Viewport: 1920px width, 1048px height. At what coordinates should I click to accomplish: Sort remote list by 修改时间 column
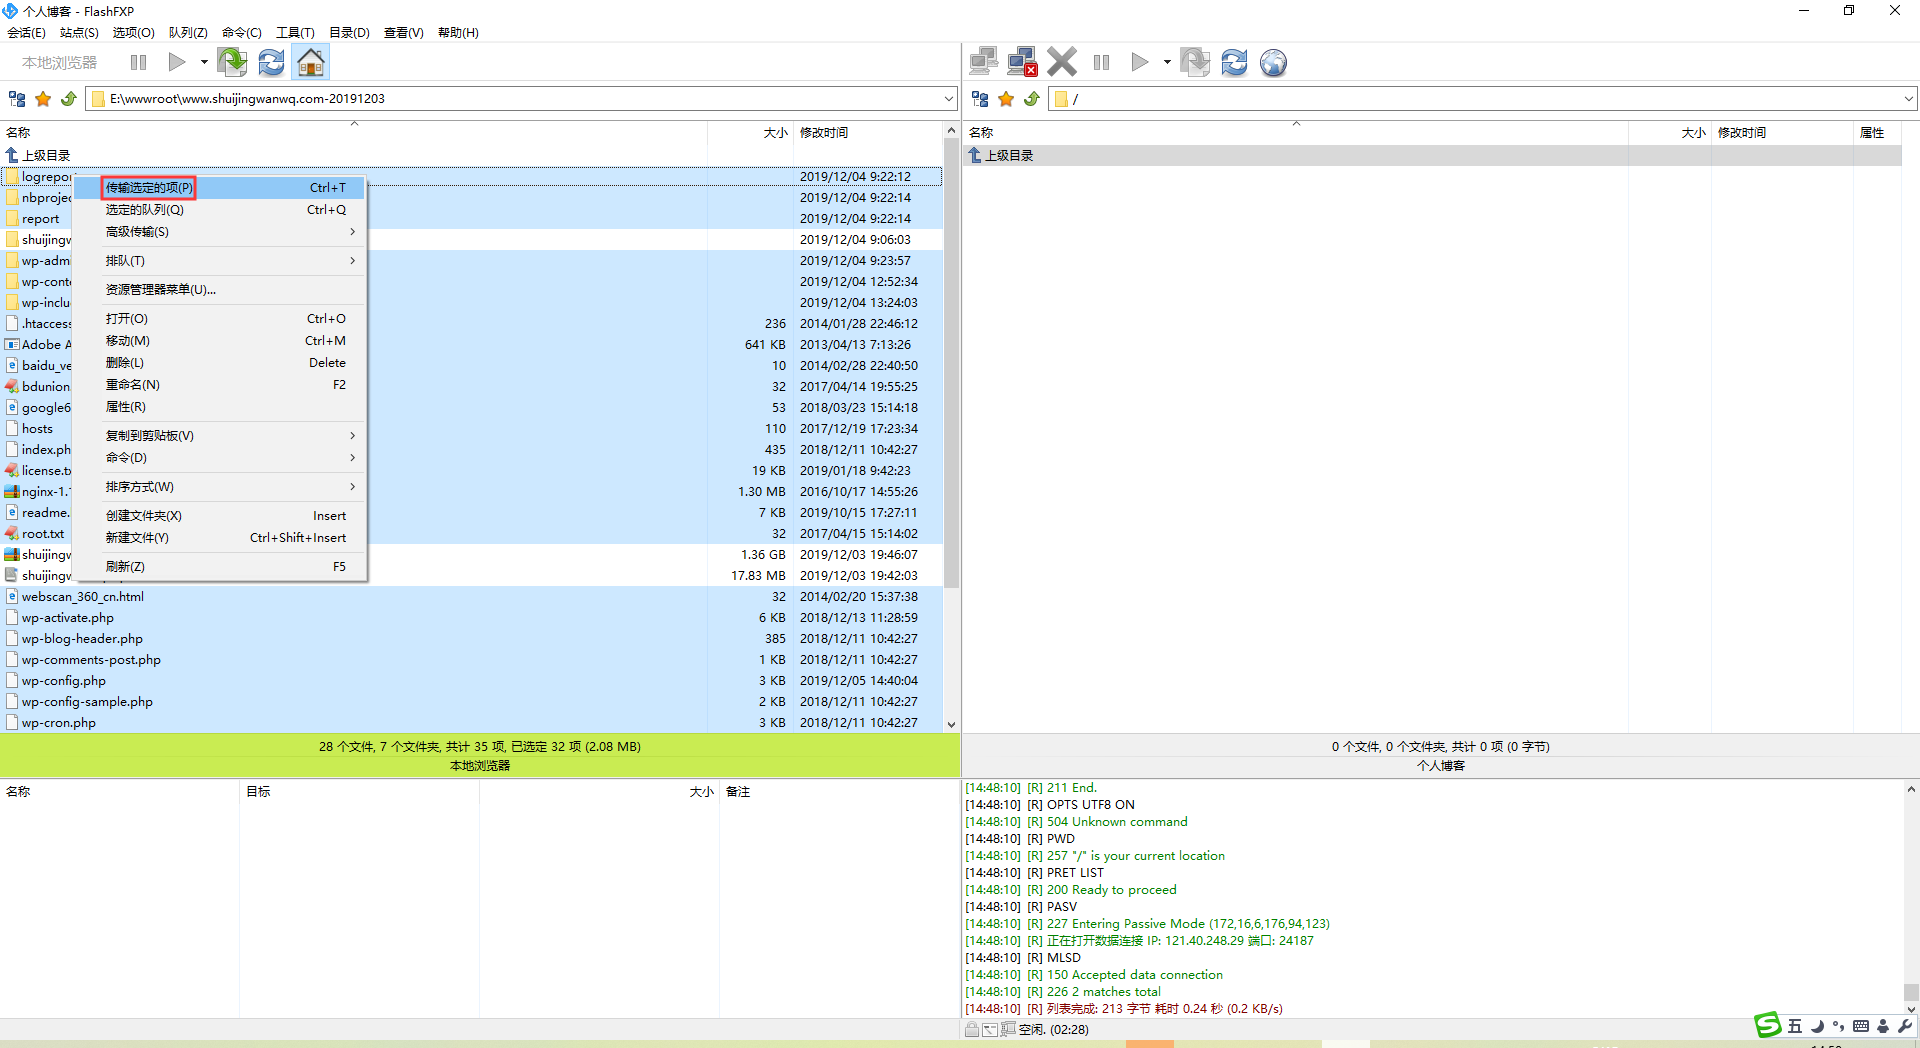pos(1741,133)
